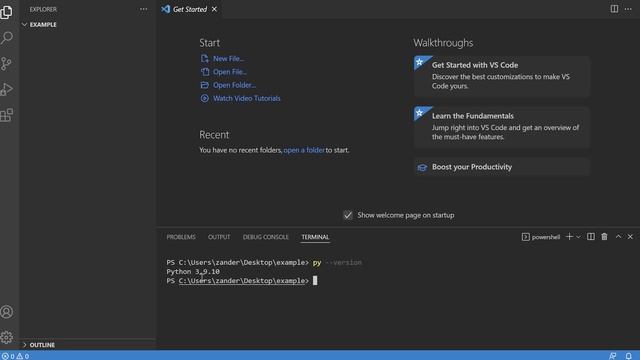
Task: Click the Watch Video Tutorials play icon
Action: [x=204, y=98]
